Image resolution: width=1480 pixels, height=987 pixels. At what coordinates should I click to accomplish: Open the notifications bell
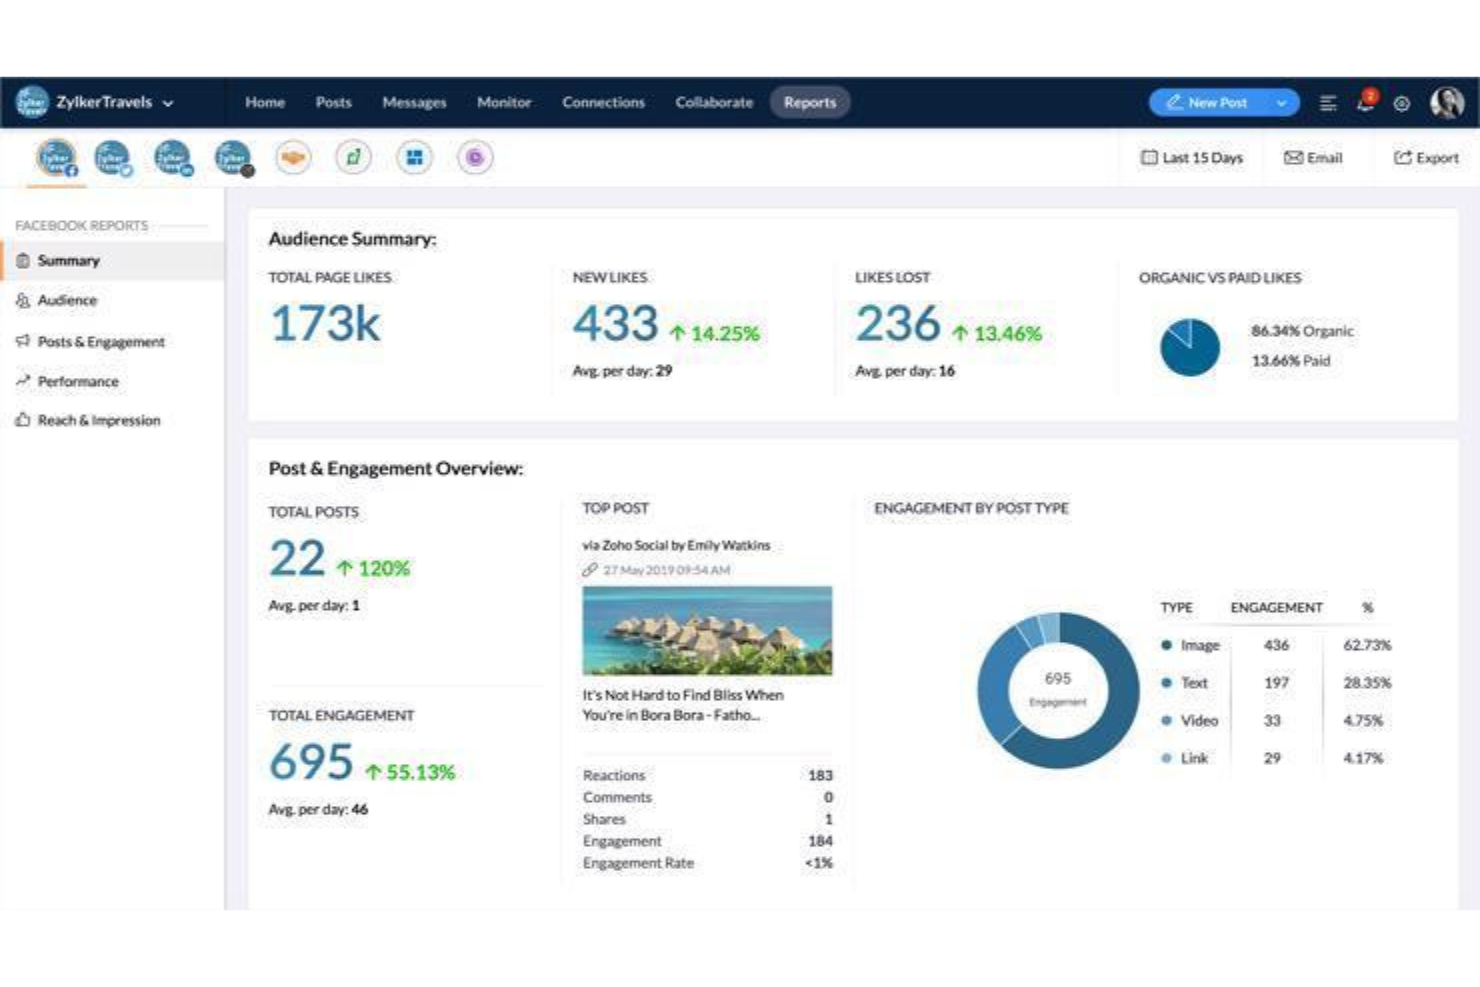tap(1366, 102)
